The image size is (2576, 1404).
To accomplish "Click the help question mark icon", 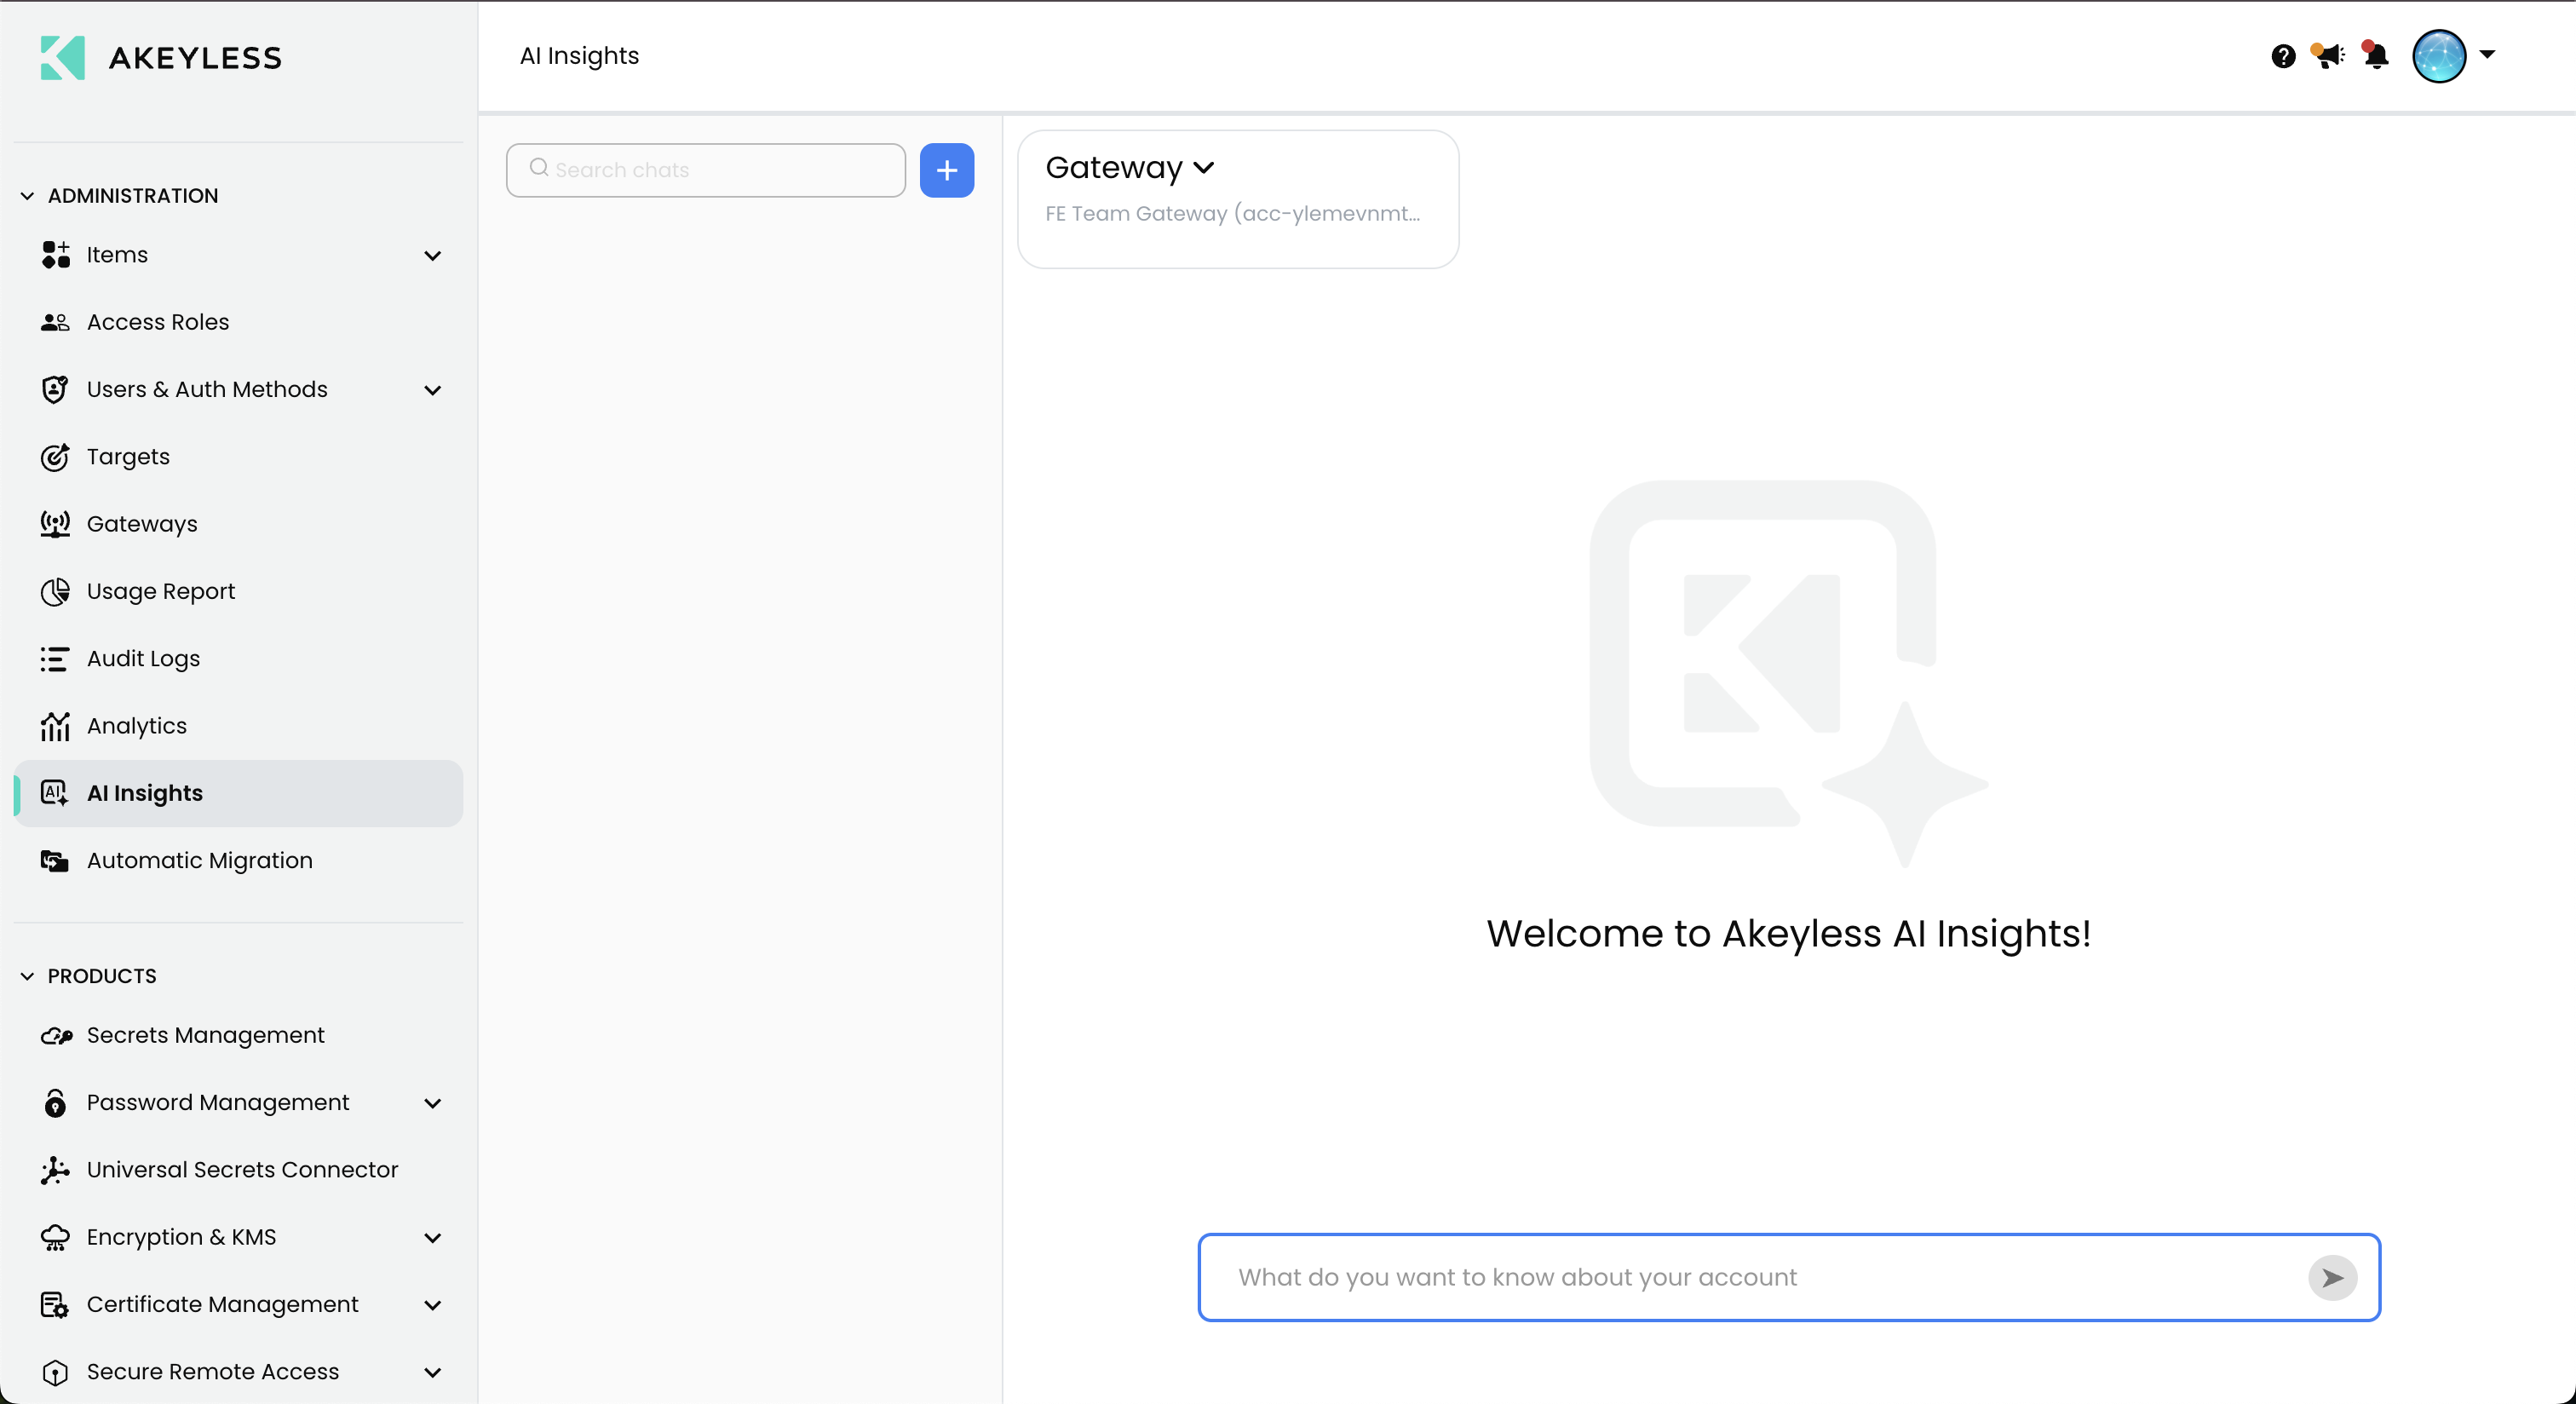I will (2283, 56).
